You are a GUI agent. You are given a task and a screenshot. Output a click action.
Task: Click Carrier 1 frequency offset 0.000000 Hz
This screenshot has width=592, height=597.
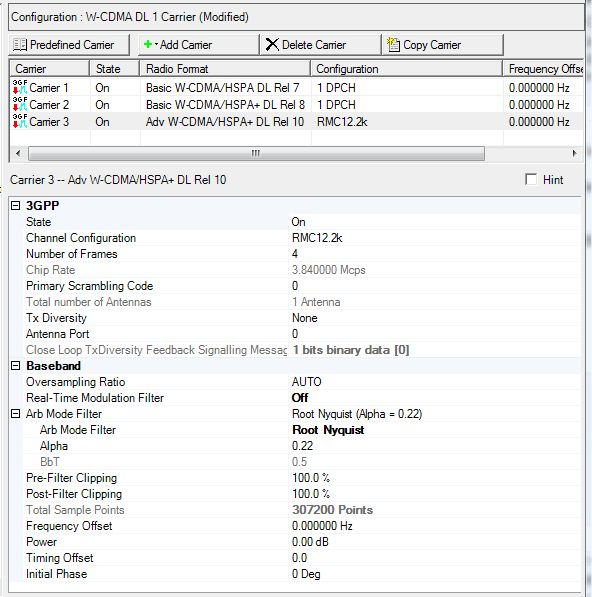539,88
